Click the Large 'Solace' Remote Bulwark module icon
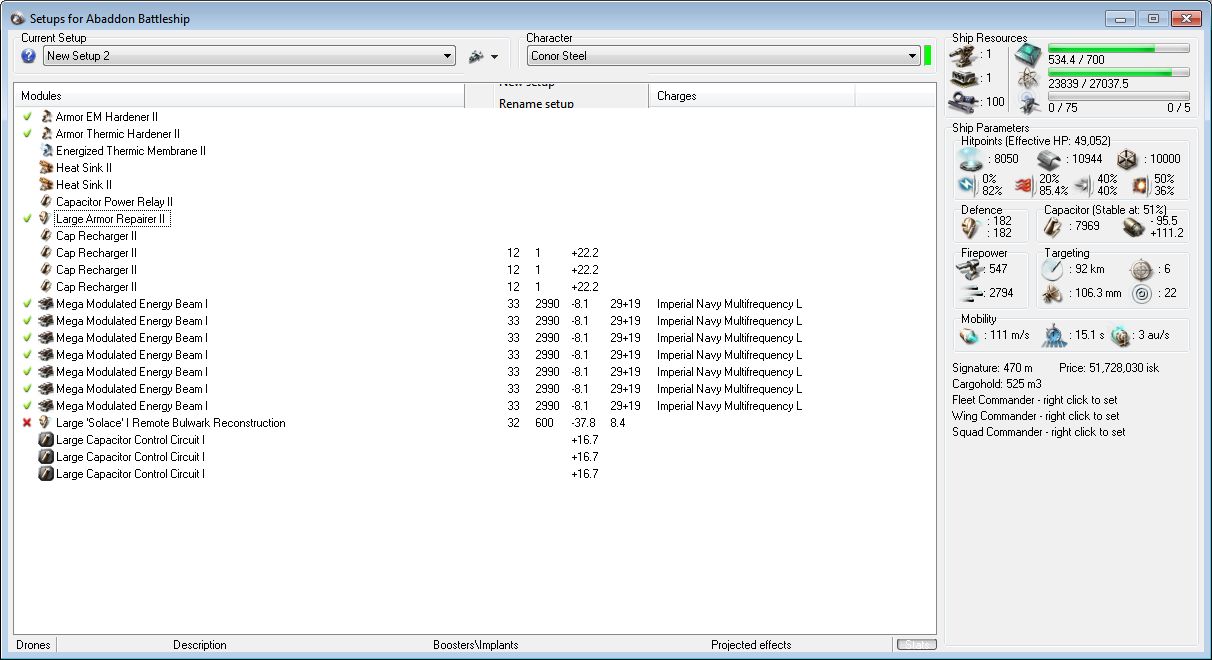This screenshot has height=660, width=1212. 46,423
